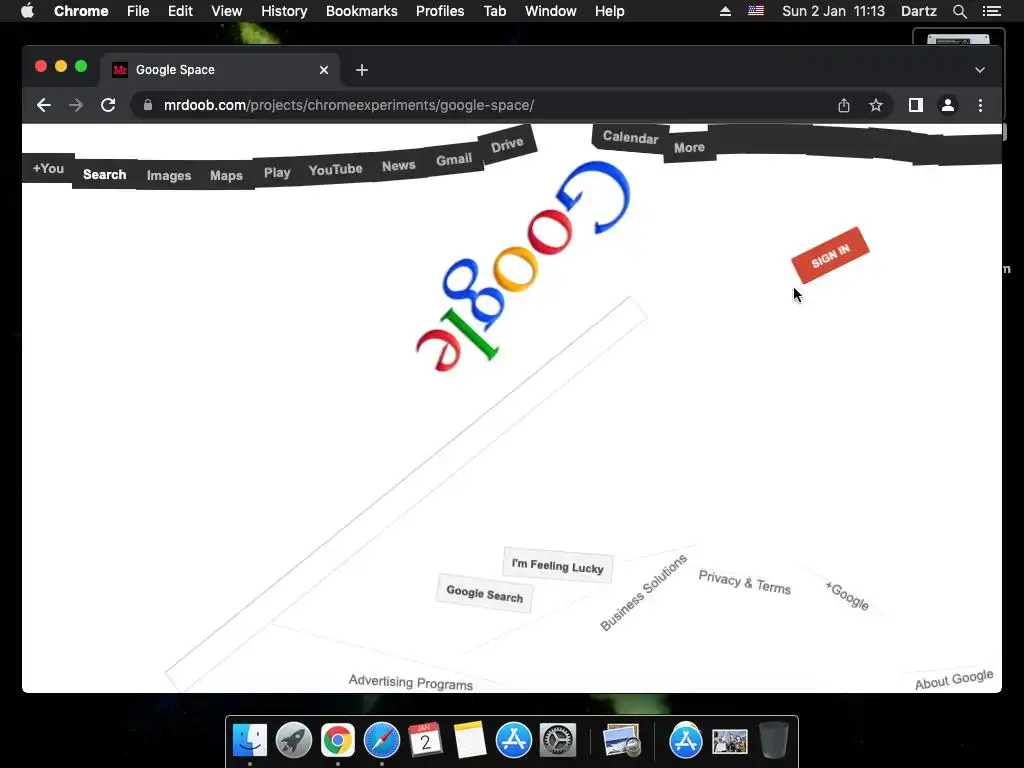Open the Chrome profile avatar icon
The height and width of the screenshot is (768, 1024).
coord(948,105)
